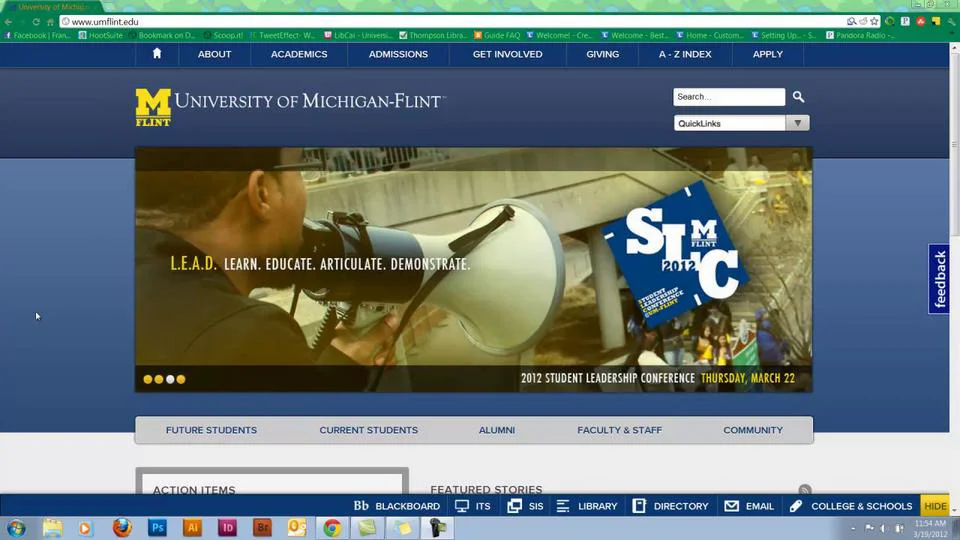Switch to ALUMNI tab
This screenshot has width=960, height=540.
497,430
